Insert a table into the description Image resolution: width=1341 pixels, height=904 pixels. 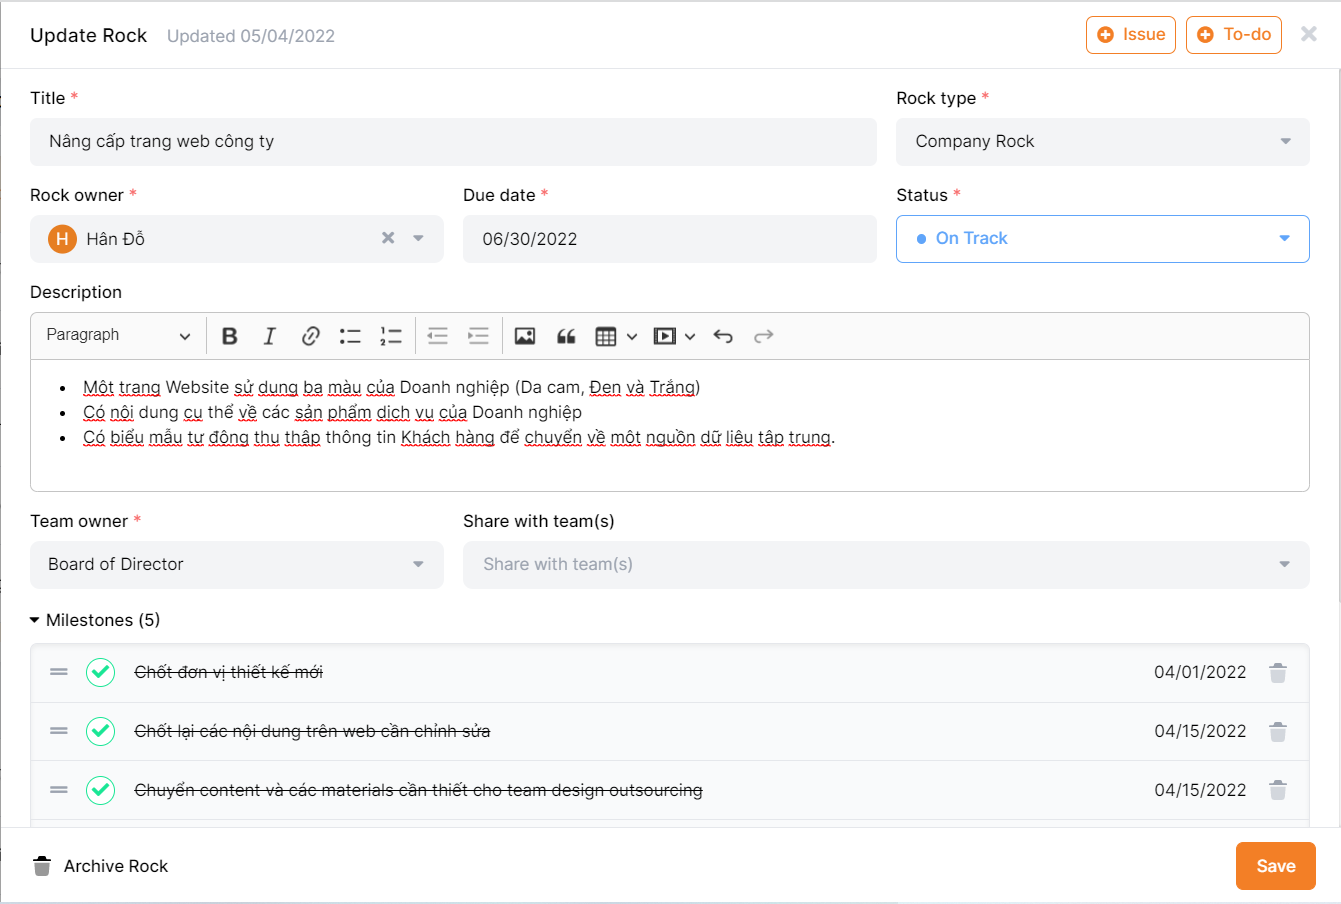[606, 336]
